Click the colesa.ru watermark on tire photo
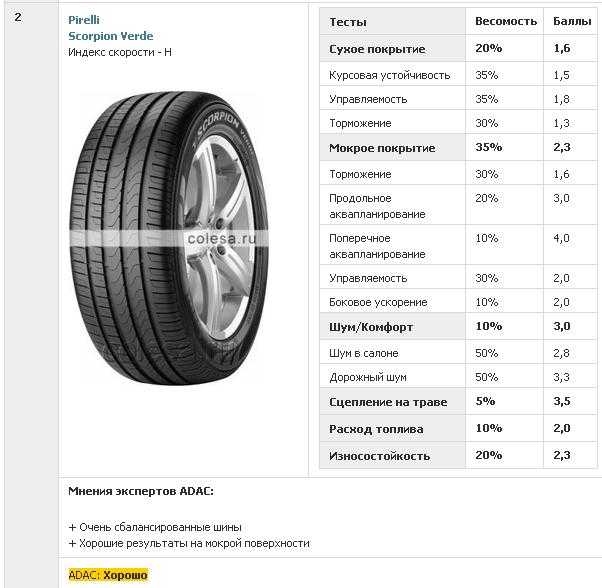The width and height of the screenshot is (602, 588). (x=221, y=239)
